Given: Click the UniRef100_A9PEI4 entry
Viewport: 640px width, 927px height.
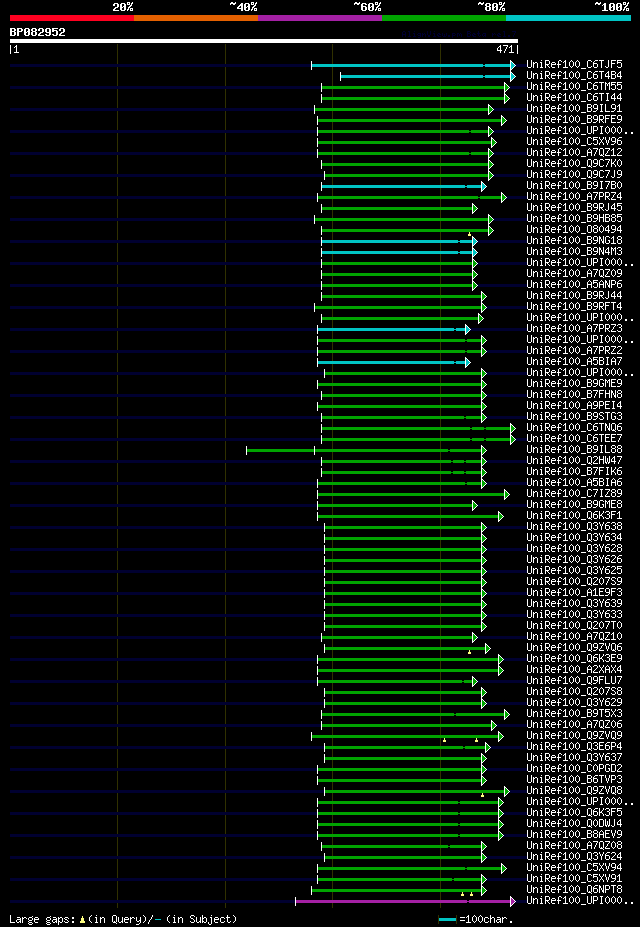Looking at the screenshot, I should tap(574, 406).
